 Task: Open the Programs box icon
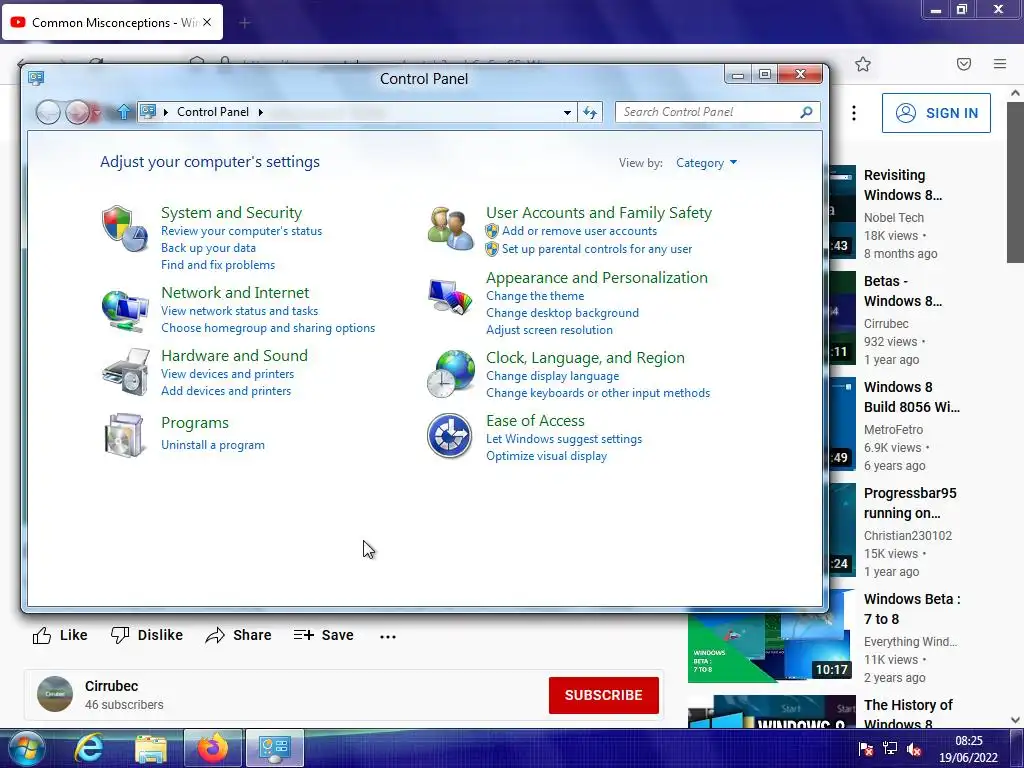pyautogui.click(x=124, y=435)
